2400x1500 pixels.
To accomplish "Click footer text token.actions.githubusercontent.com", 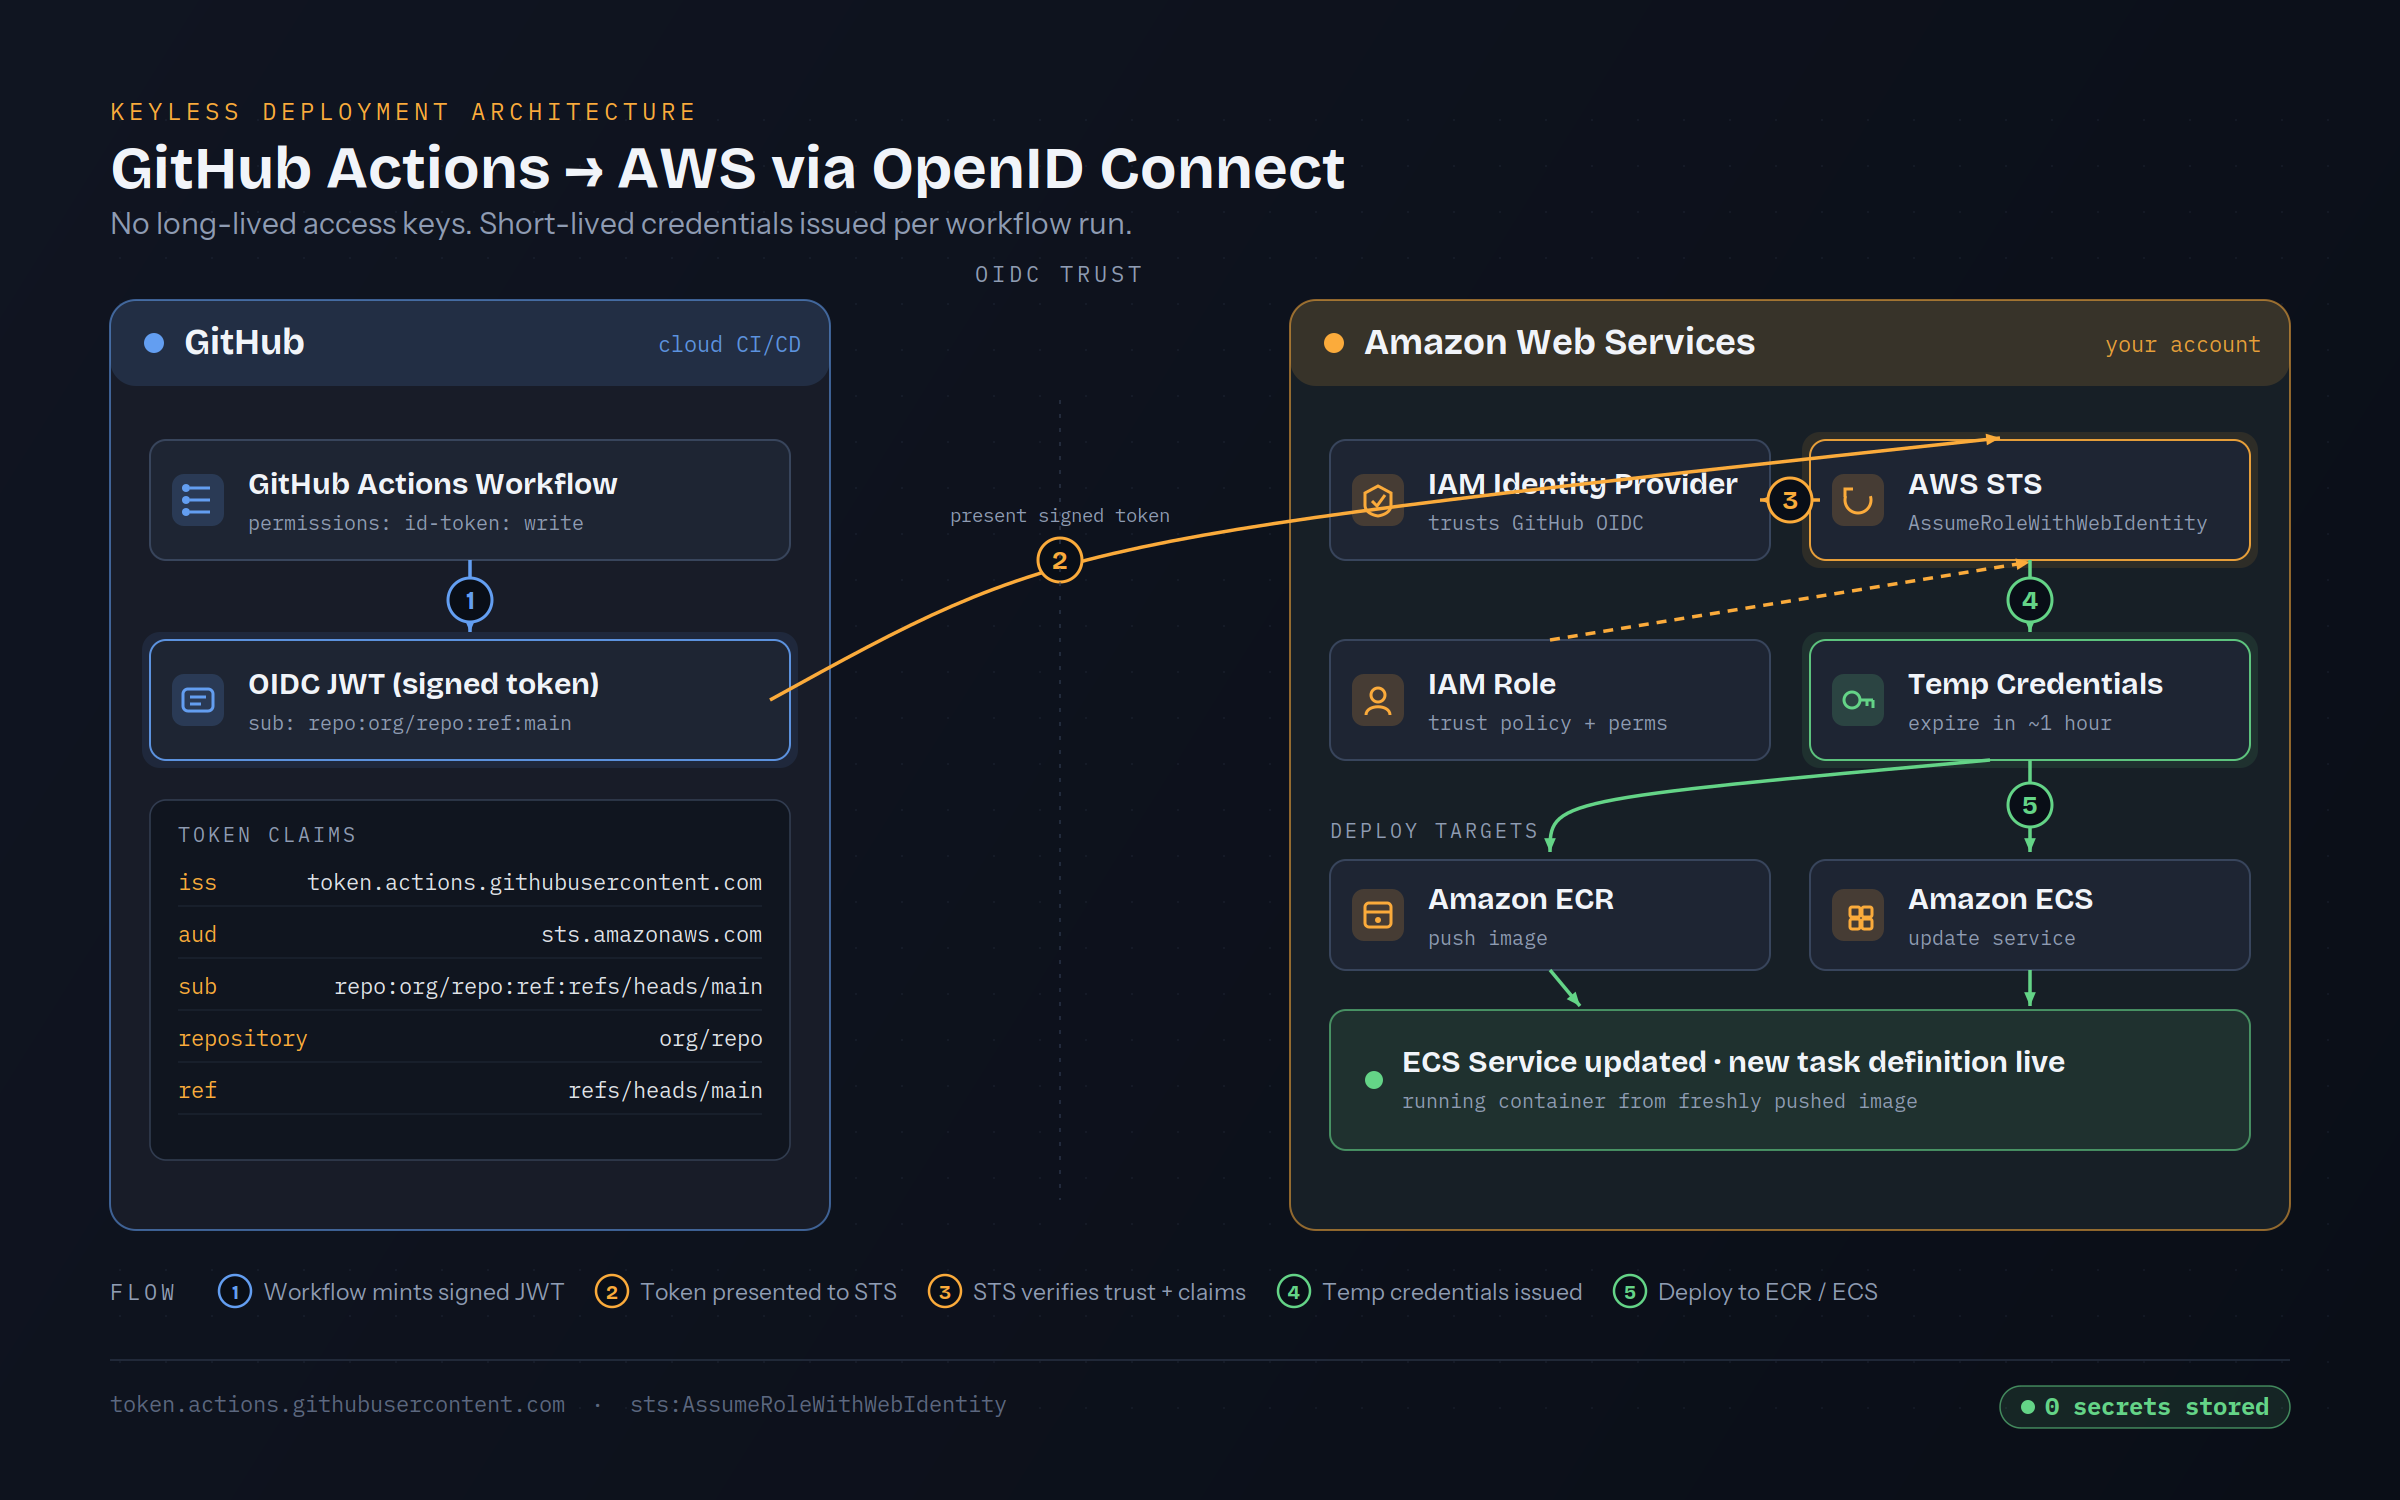I will pyautogui.click(x=337, y=1404).
